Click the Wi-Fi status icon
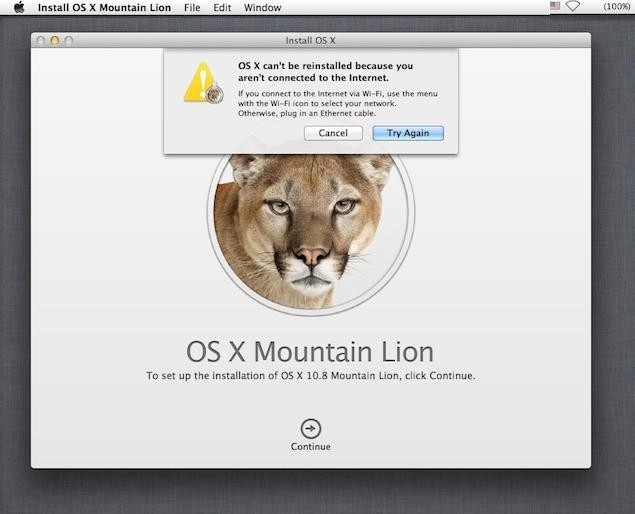 pyautogui.click(x=572, y=7)
